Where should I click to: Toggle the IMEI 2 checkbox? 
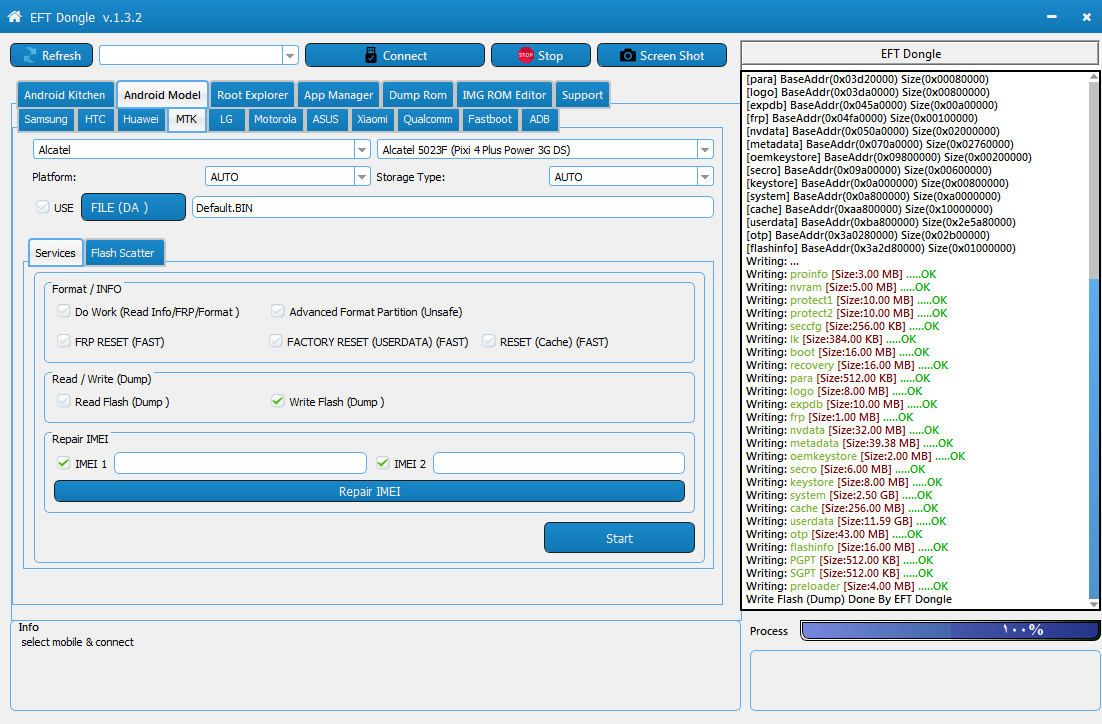(x=383, y=463)
